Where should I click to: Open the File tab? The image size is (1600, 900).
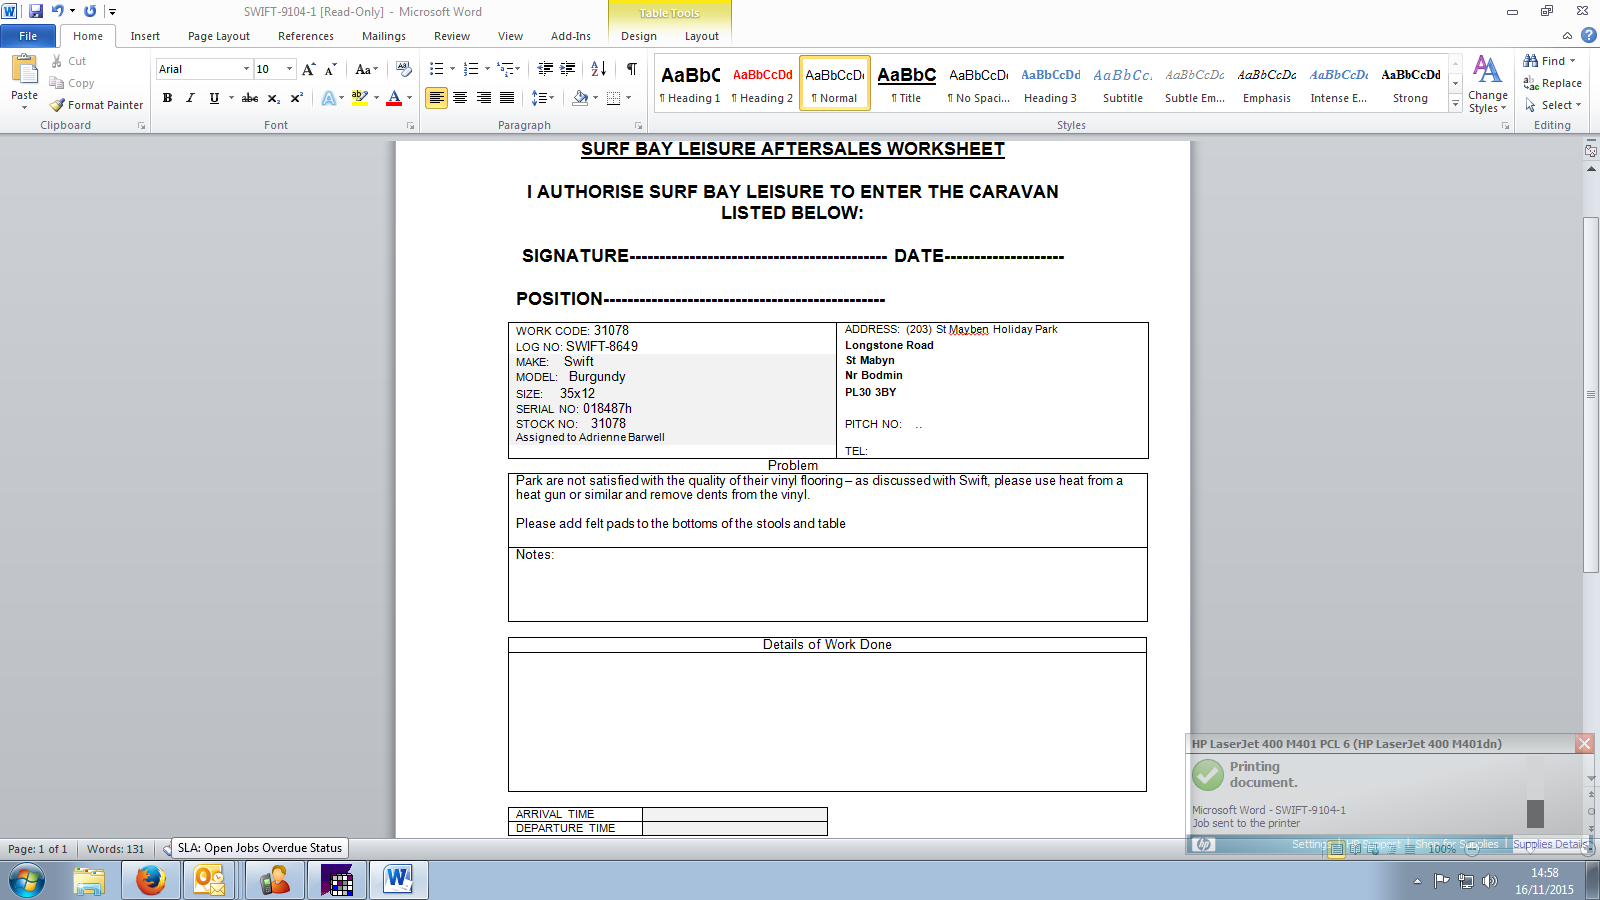click(x=28, y=36)
